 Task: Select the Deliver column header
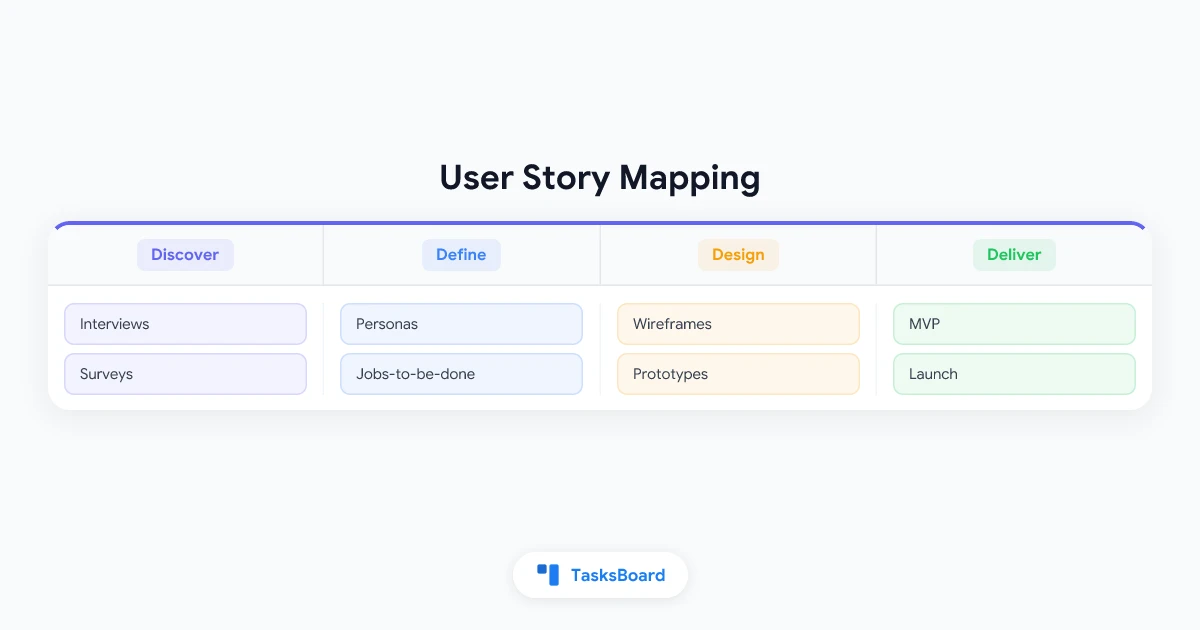click(x=1014, y=255)
